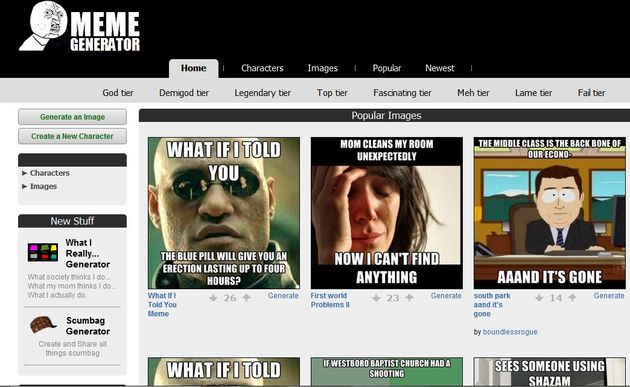
Task: Open second-row What If I Told meme image
Action: pos(224,371)
